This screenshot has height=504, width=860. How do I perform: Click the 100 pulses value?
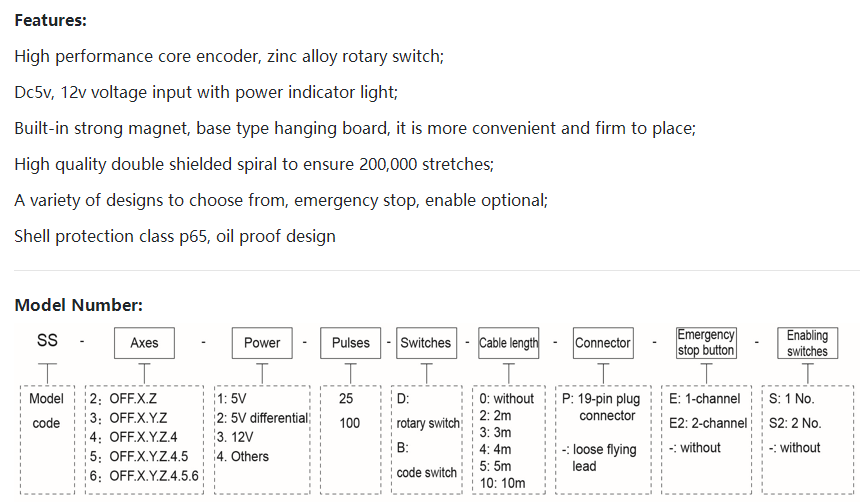350,423
